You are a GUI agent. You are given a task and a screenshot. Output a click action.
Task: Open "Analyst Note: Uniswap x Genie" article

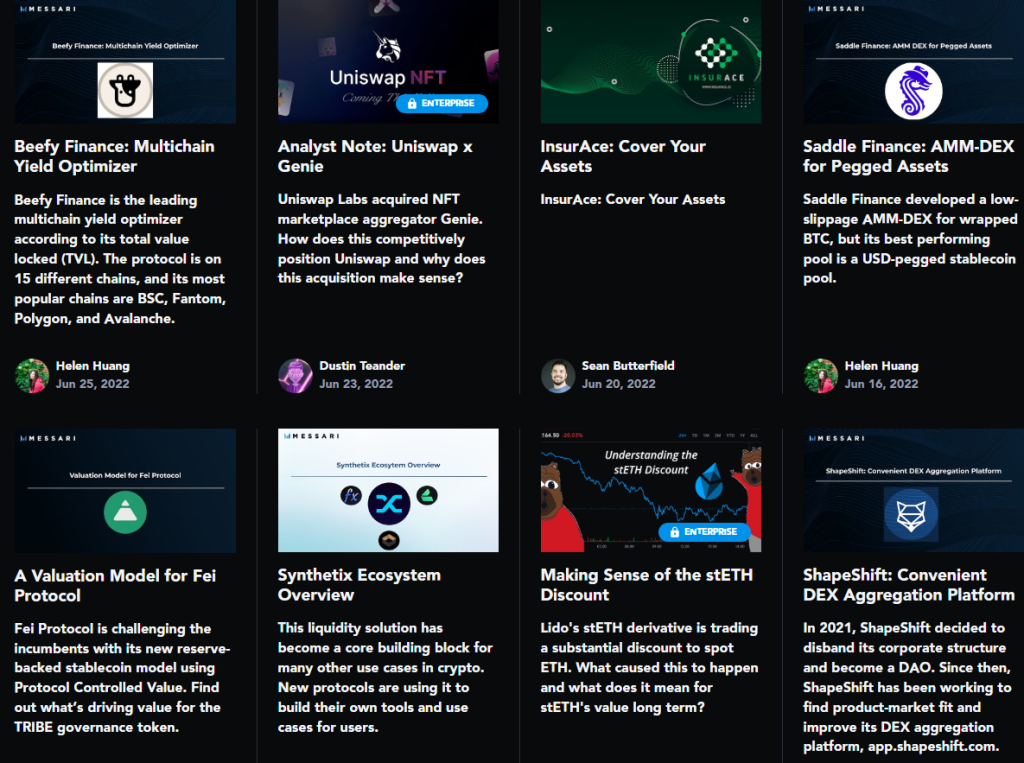coord(375,156)
